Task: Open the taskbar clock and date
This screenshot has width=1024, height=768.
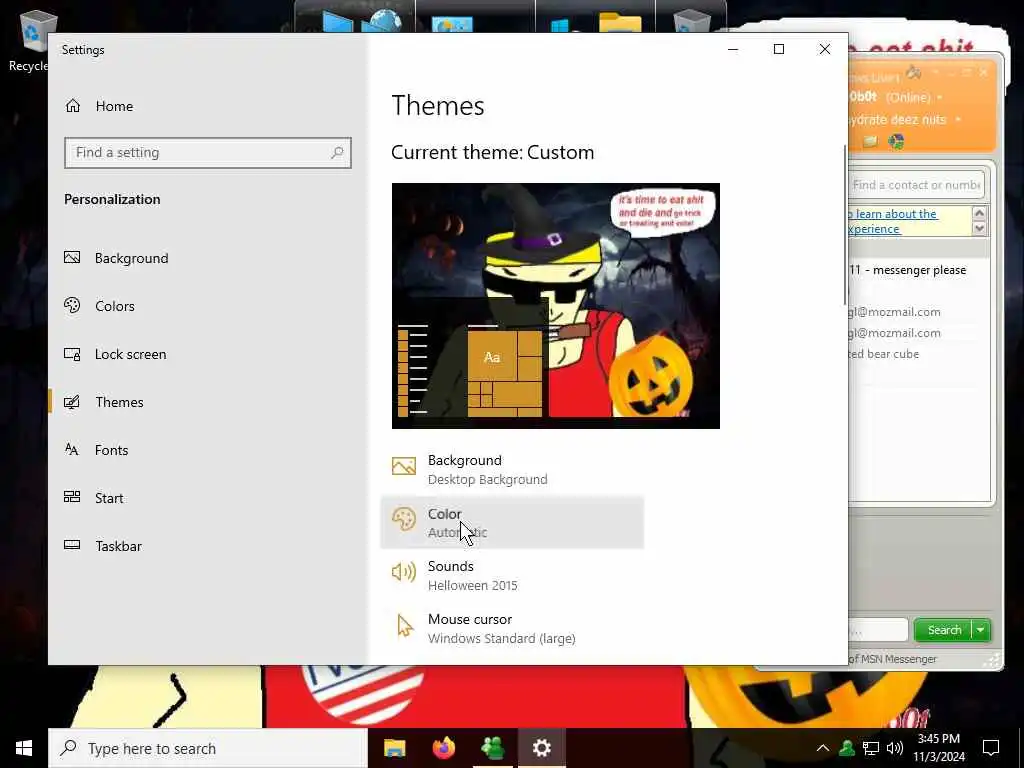Action: pyautogui.click(x=939, y=748)
